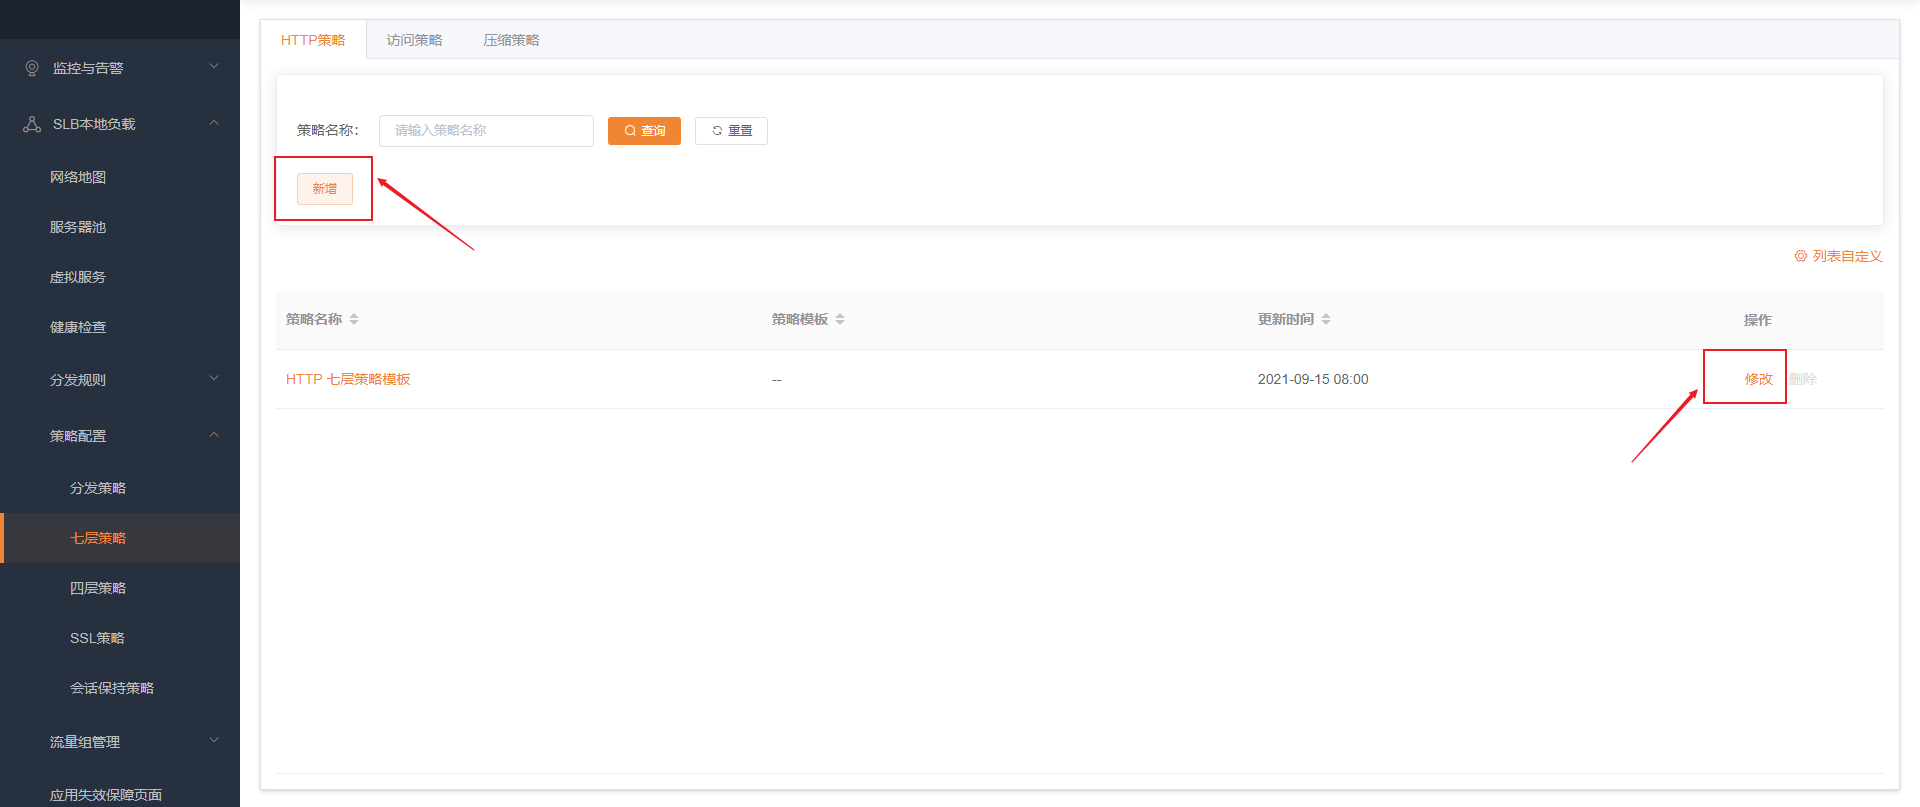Expand the 监控与告警 menu chevron
Screen dimensions: 1920x807
214,67
